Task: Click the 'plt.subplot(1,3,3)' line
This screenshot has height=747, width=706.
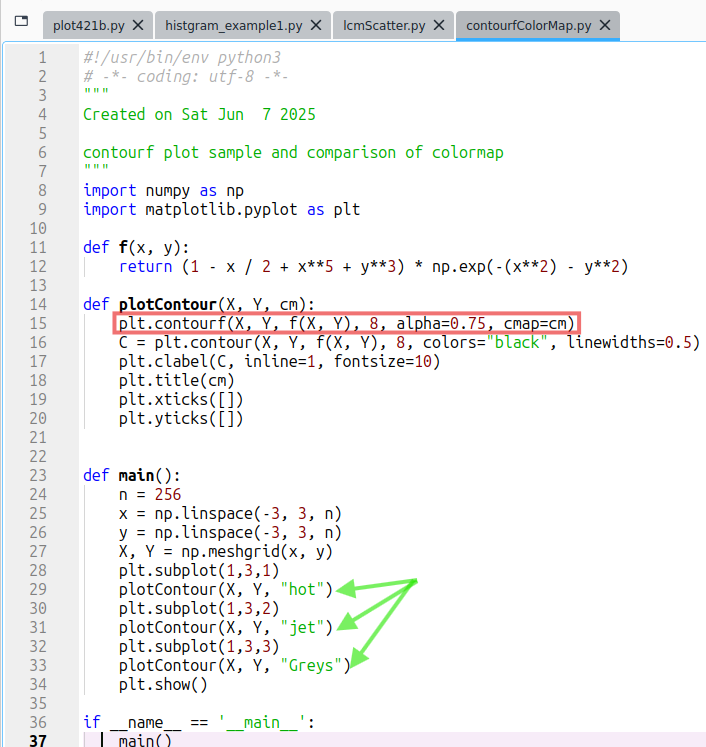Action: 199,646
